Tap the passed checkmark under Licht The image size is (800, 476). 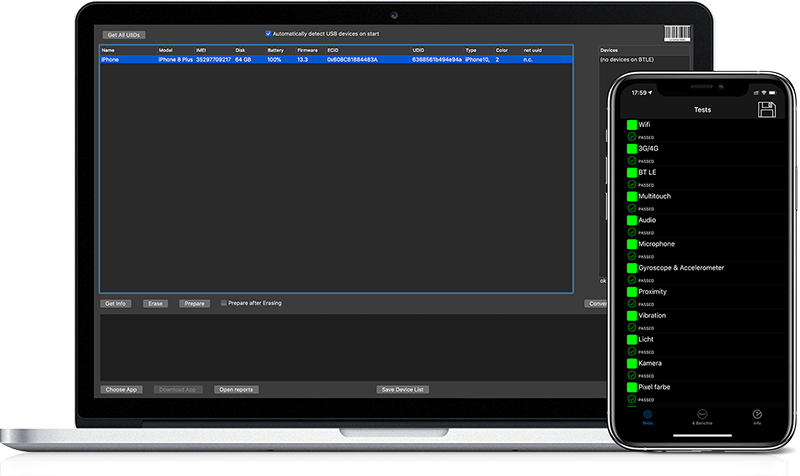632,352
